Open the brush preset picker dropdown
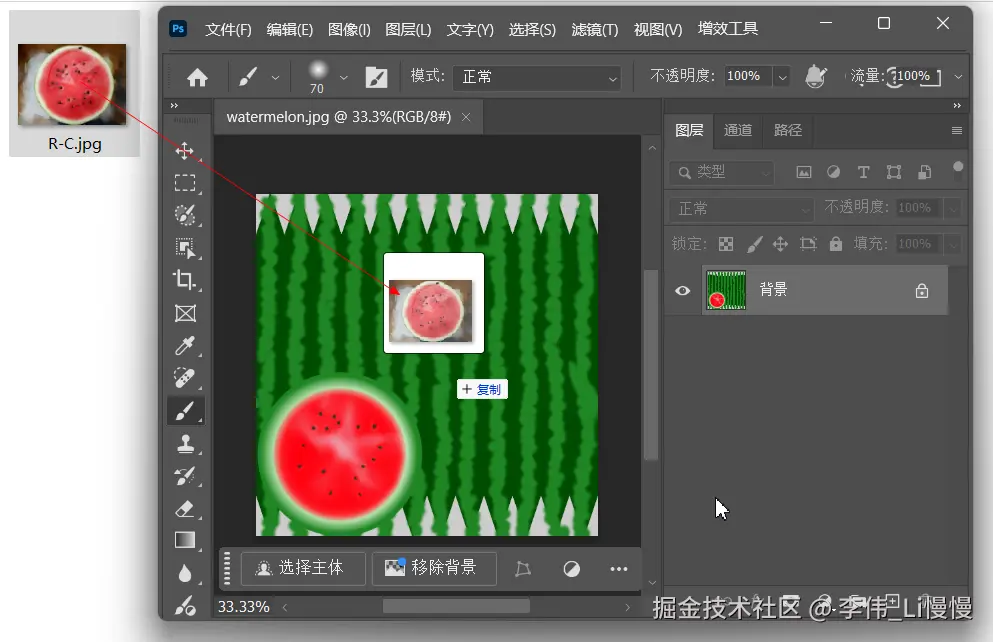The image size is (993, 642). (x=344, y=76)
